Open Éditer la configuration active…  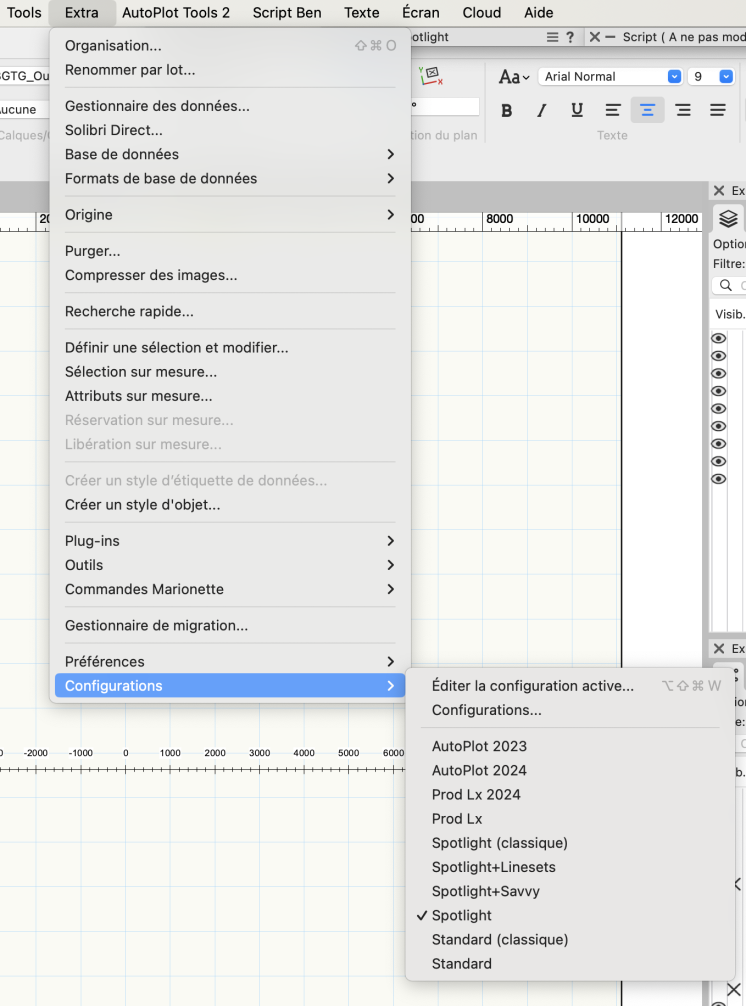click(532, 686)
